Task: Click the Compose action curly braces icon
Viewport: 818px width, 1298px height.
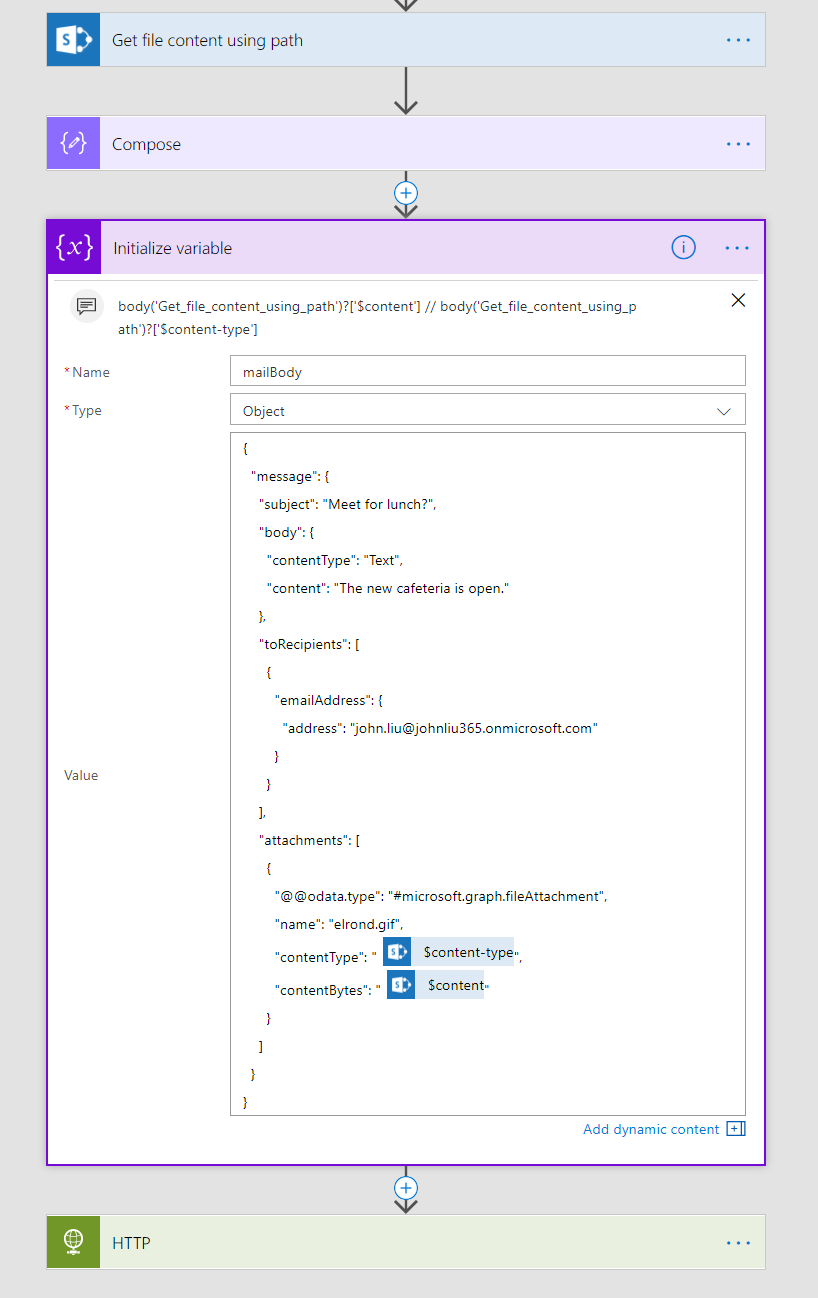Action: (73, 144)
